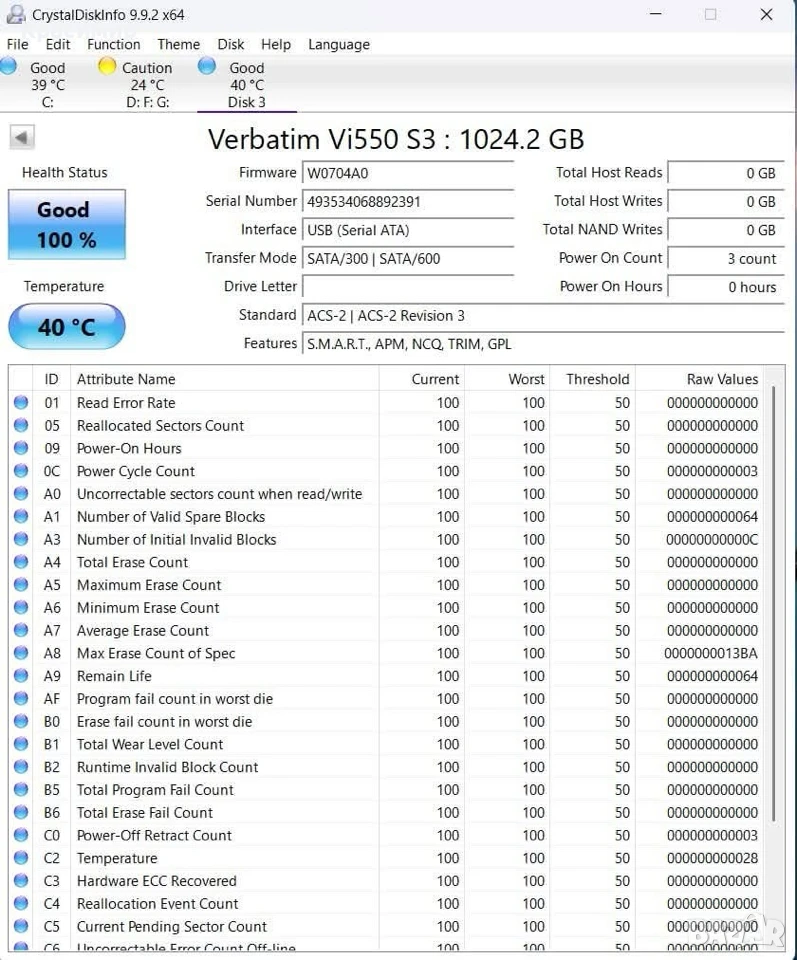Click the Power On Hours value field
Image resolution: width=797 pixels, height=960 pixels.
point(725,287)
